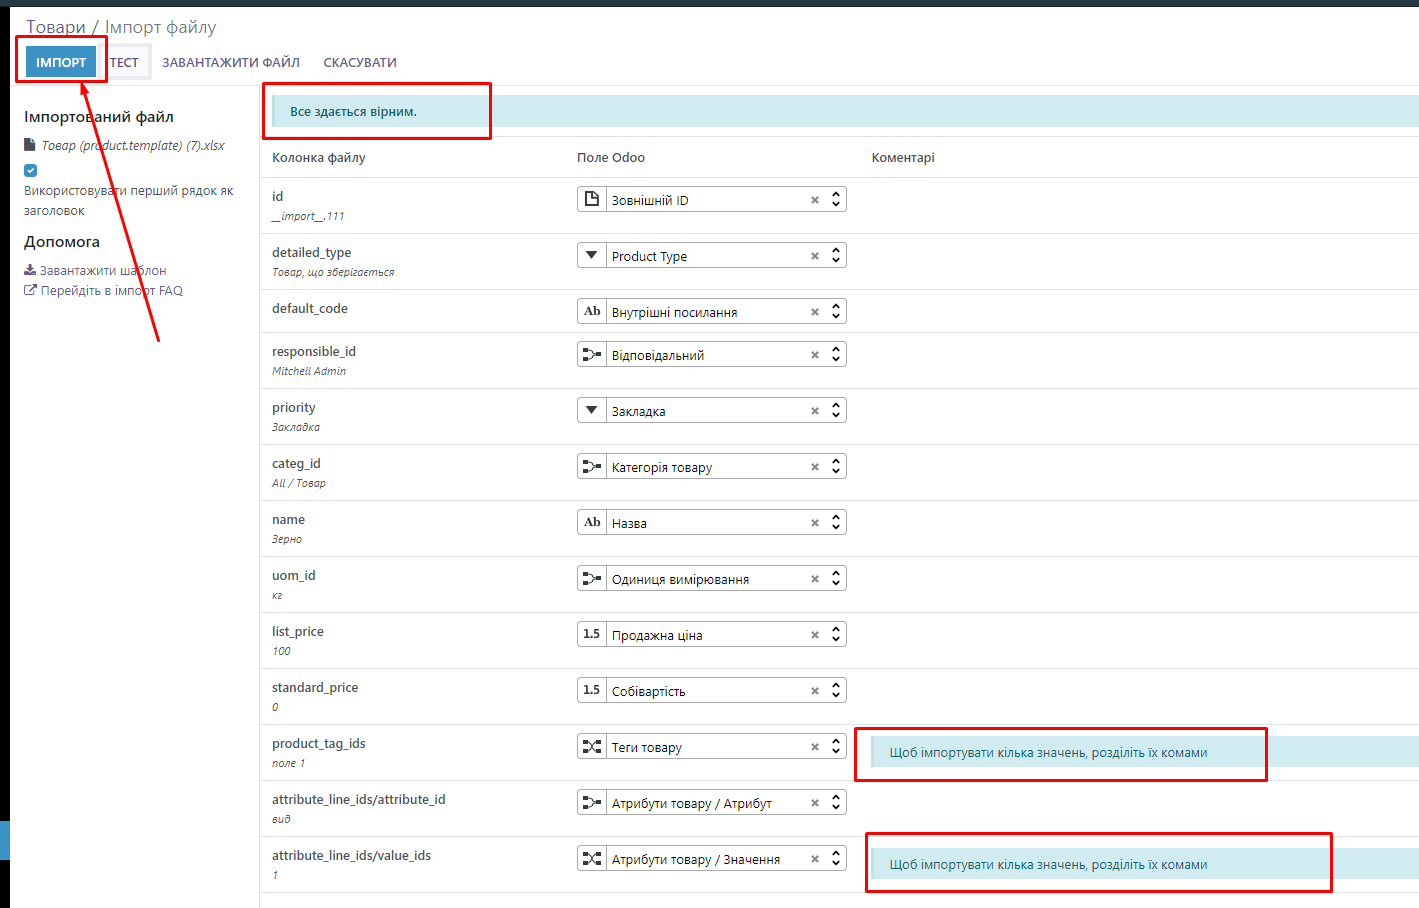This screenshot has height=908, width=1419.
Task: Open the Закладка field dropdown
Action: [836, 411]
